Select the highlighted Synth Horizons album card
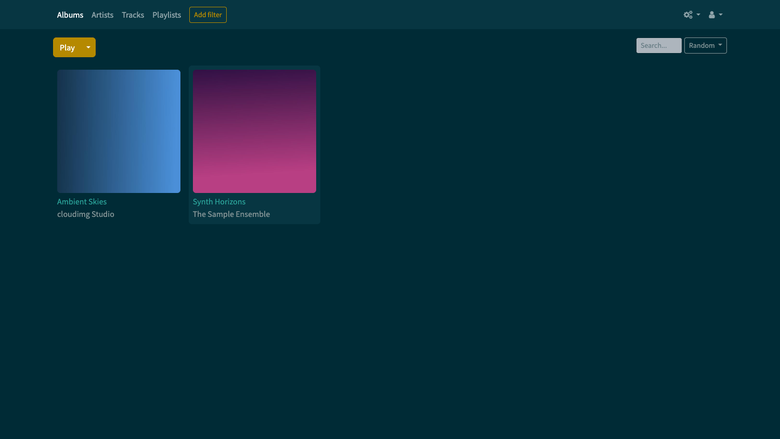 [x=255, y=145]
